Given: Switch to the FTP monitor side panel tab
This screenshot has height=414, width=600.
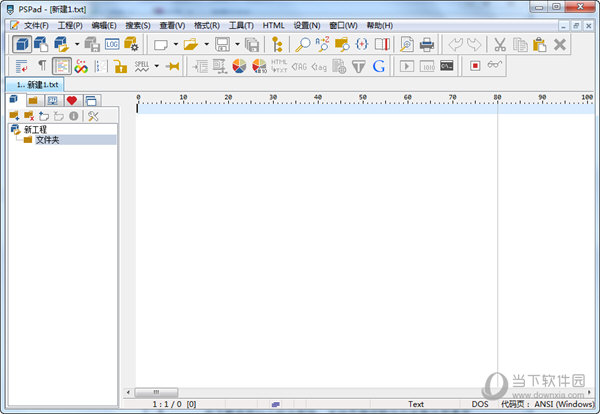Looking at the screenshot, I should click(53, 101).
